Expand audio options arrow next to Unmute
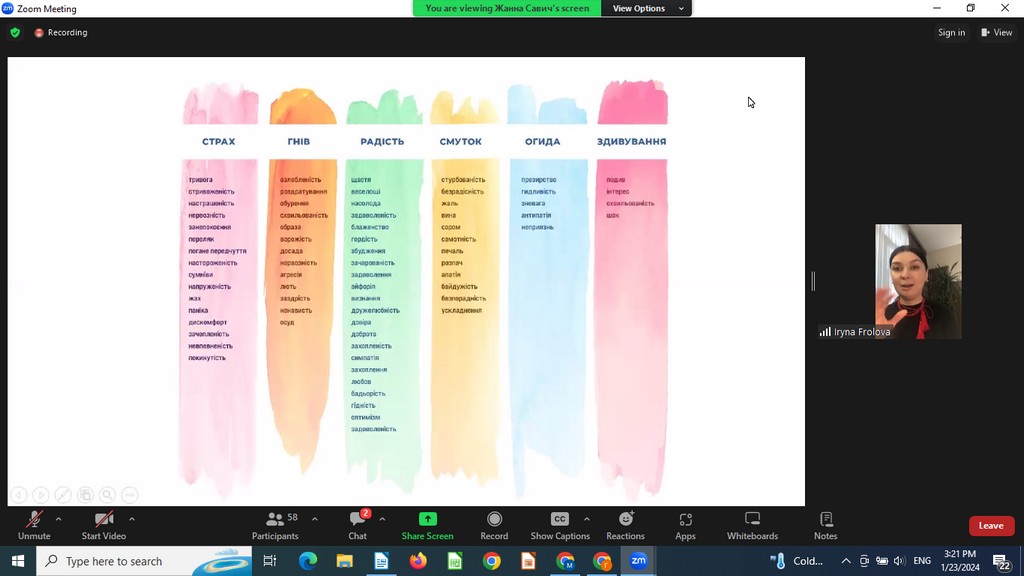1024x576 pixels. pos(58,519)
